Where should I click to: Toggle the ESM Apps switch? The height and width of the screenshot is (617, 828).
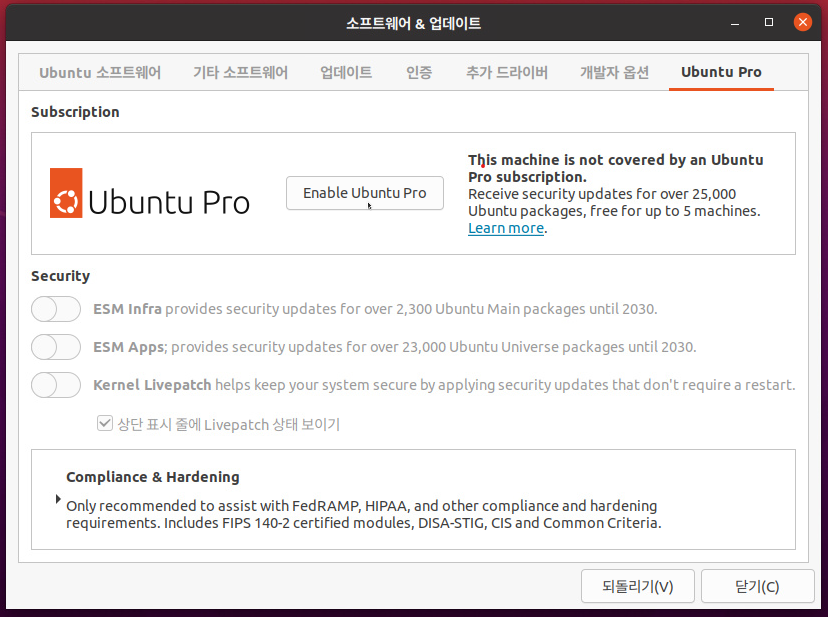click(56, 347)
